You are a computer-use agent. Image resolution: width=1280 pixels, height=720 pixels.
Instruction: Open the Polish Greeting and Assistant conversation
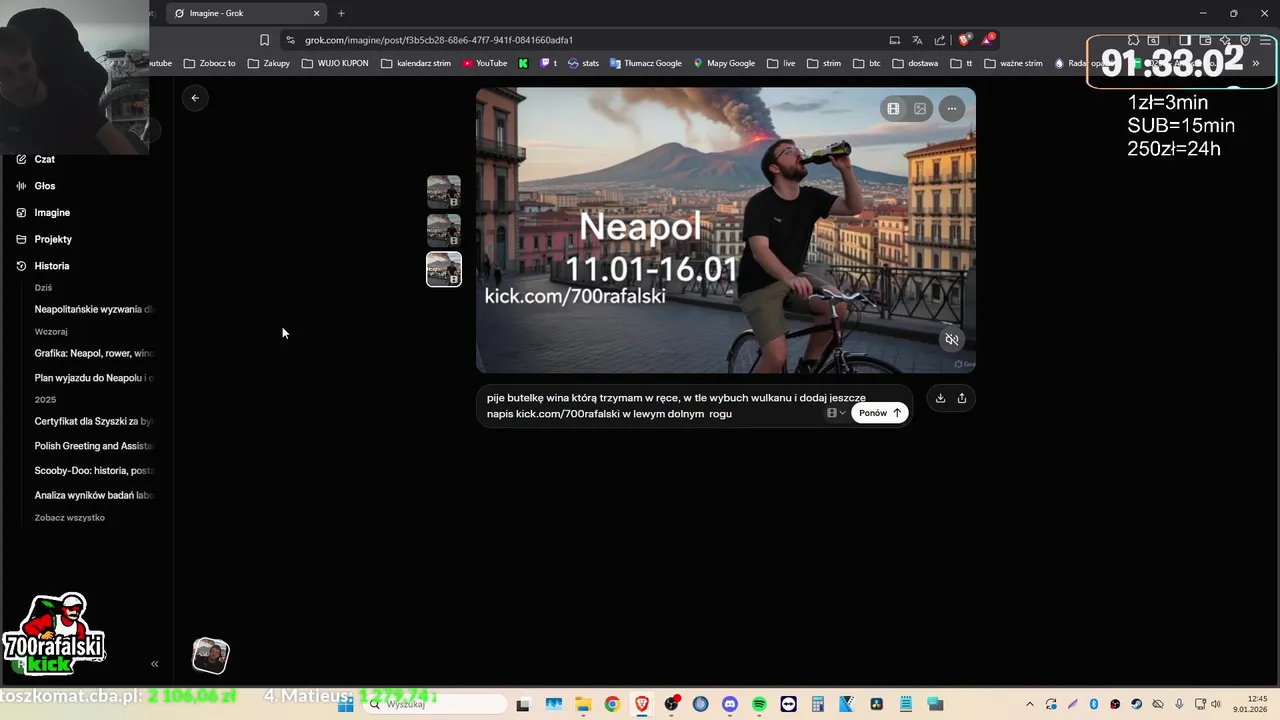click(x=94, y=446)
